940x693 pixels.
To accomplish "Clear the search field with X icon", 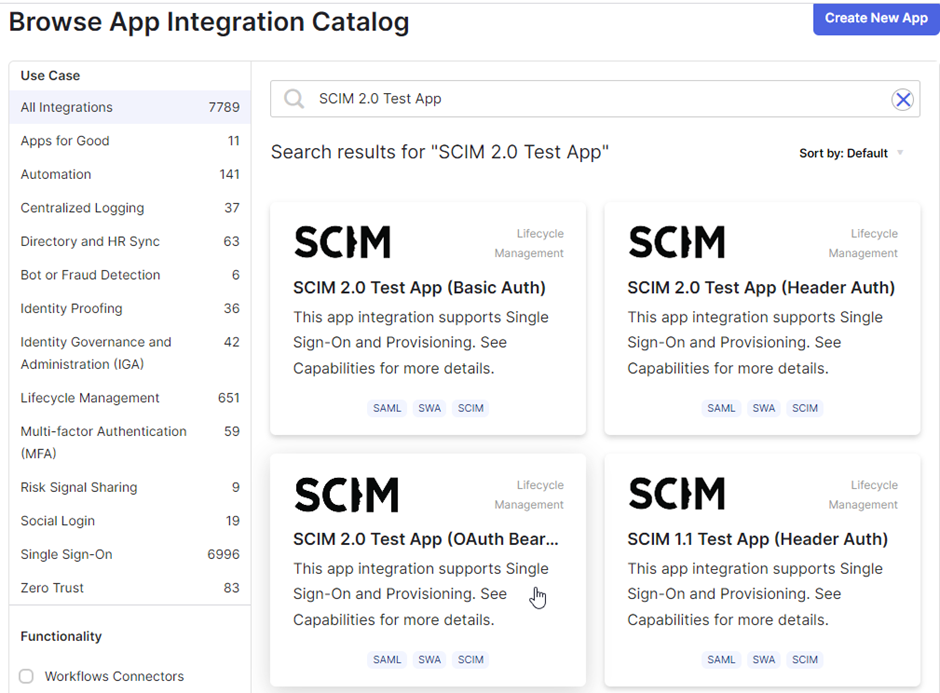I will pyautogui.click(x=902, y=99).
